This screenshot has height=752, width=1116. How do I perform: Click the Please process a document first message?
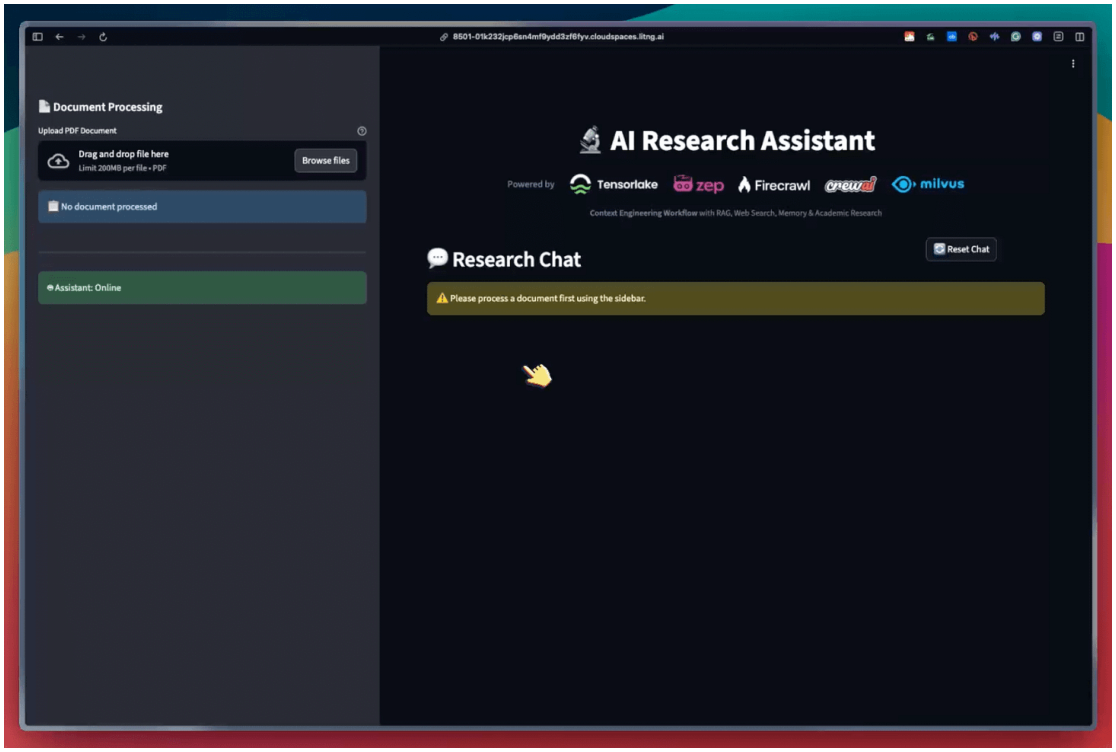(x=548, y=299)
